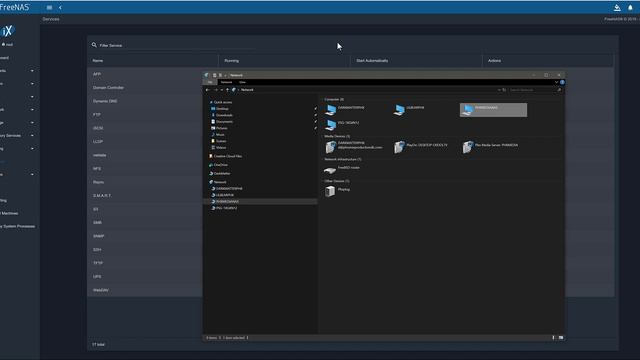This screenshot has width=640, height=360.
Task: Select Network node in navigation pane
Action: pyautogui.click(x=220, y=182)
